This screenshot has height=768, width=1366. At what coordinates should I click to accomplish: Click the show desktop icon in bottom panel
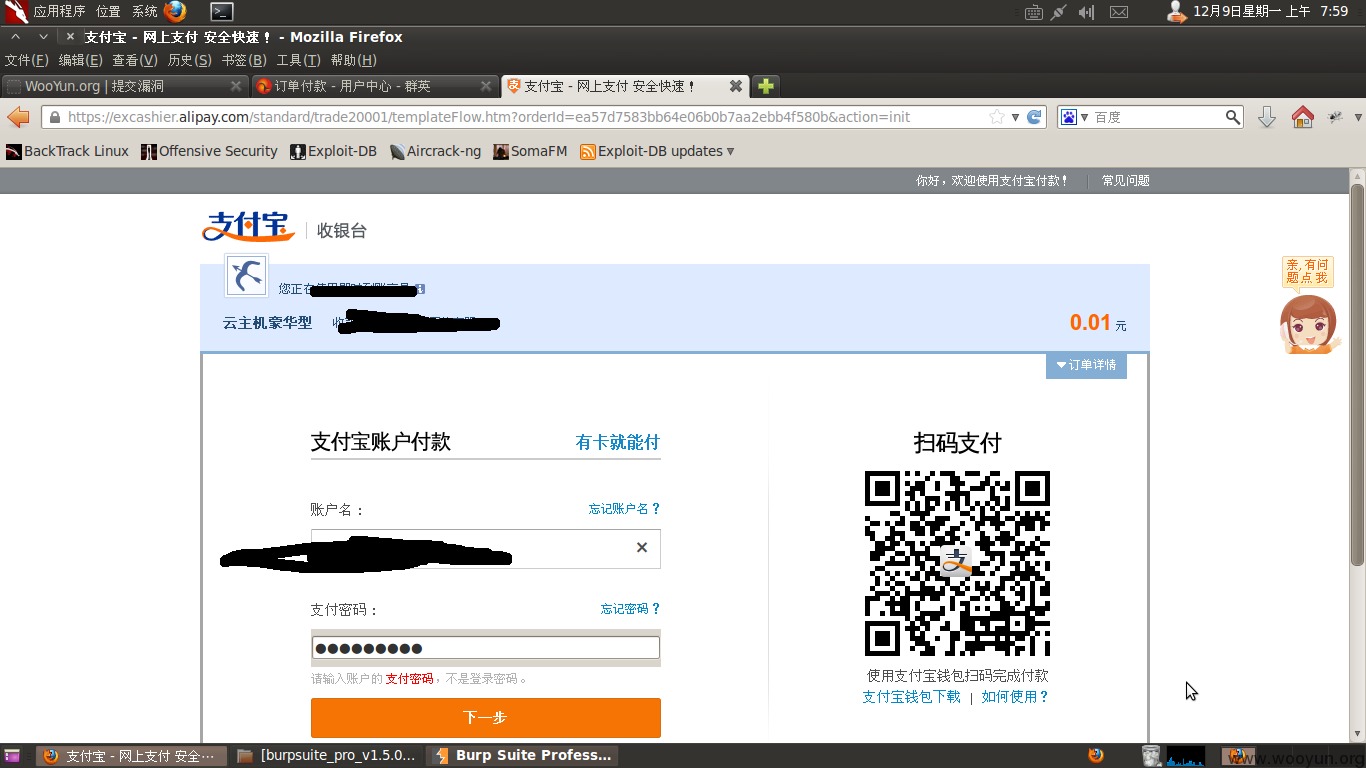[11, 755]
